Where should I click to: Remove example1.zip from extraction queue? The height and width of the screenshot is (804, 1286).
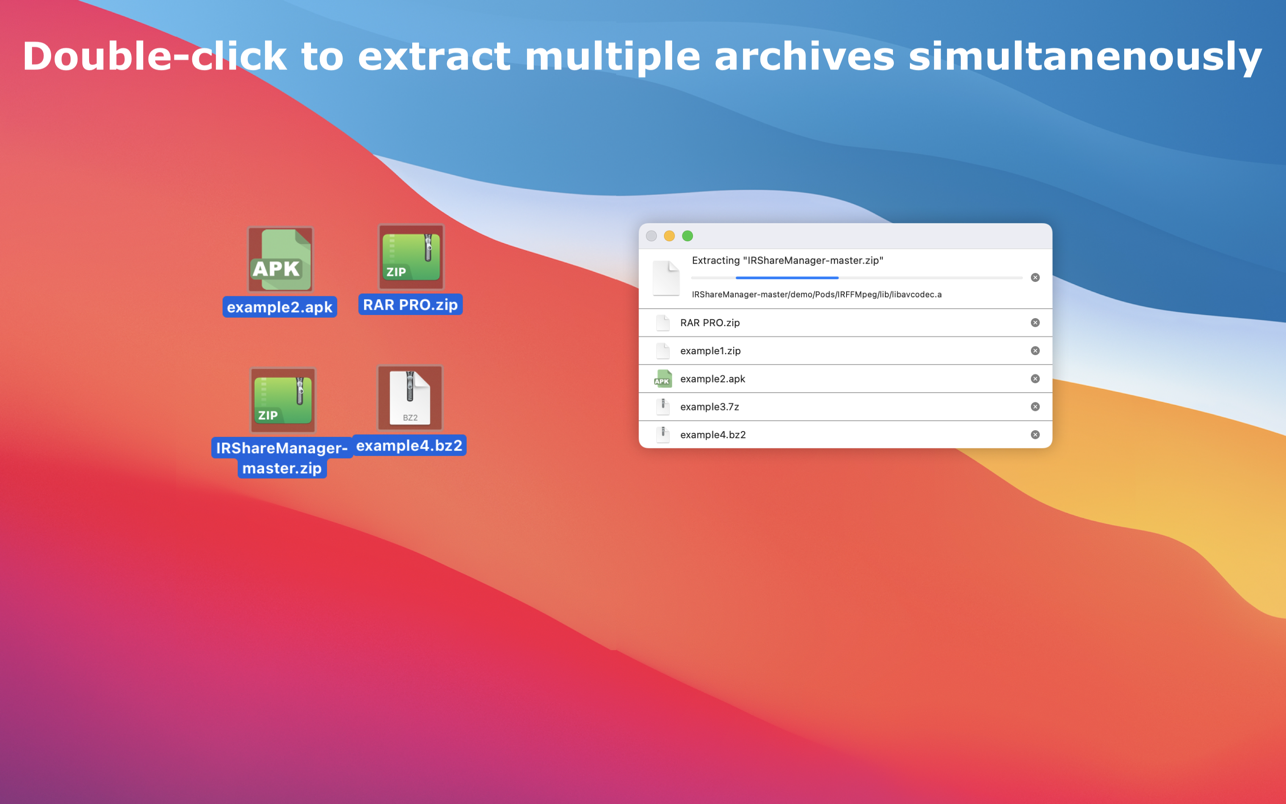pos(1035,351)
